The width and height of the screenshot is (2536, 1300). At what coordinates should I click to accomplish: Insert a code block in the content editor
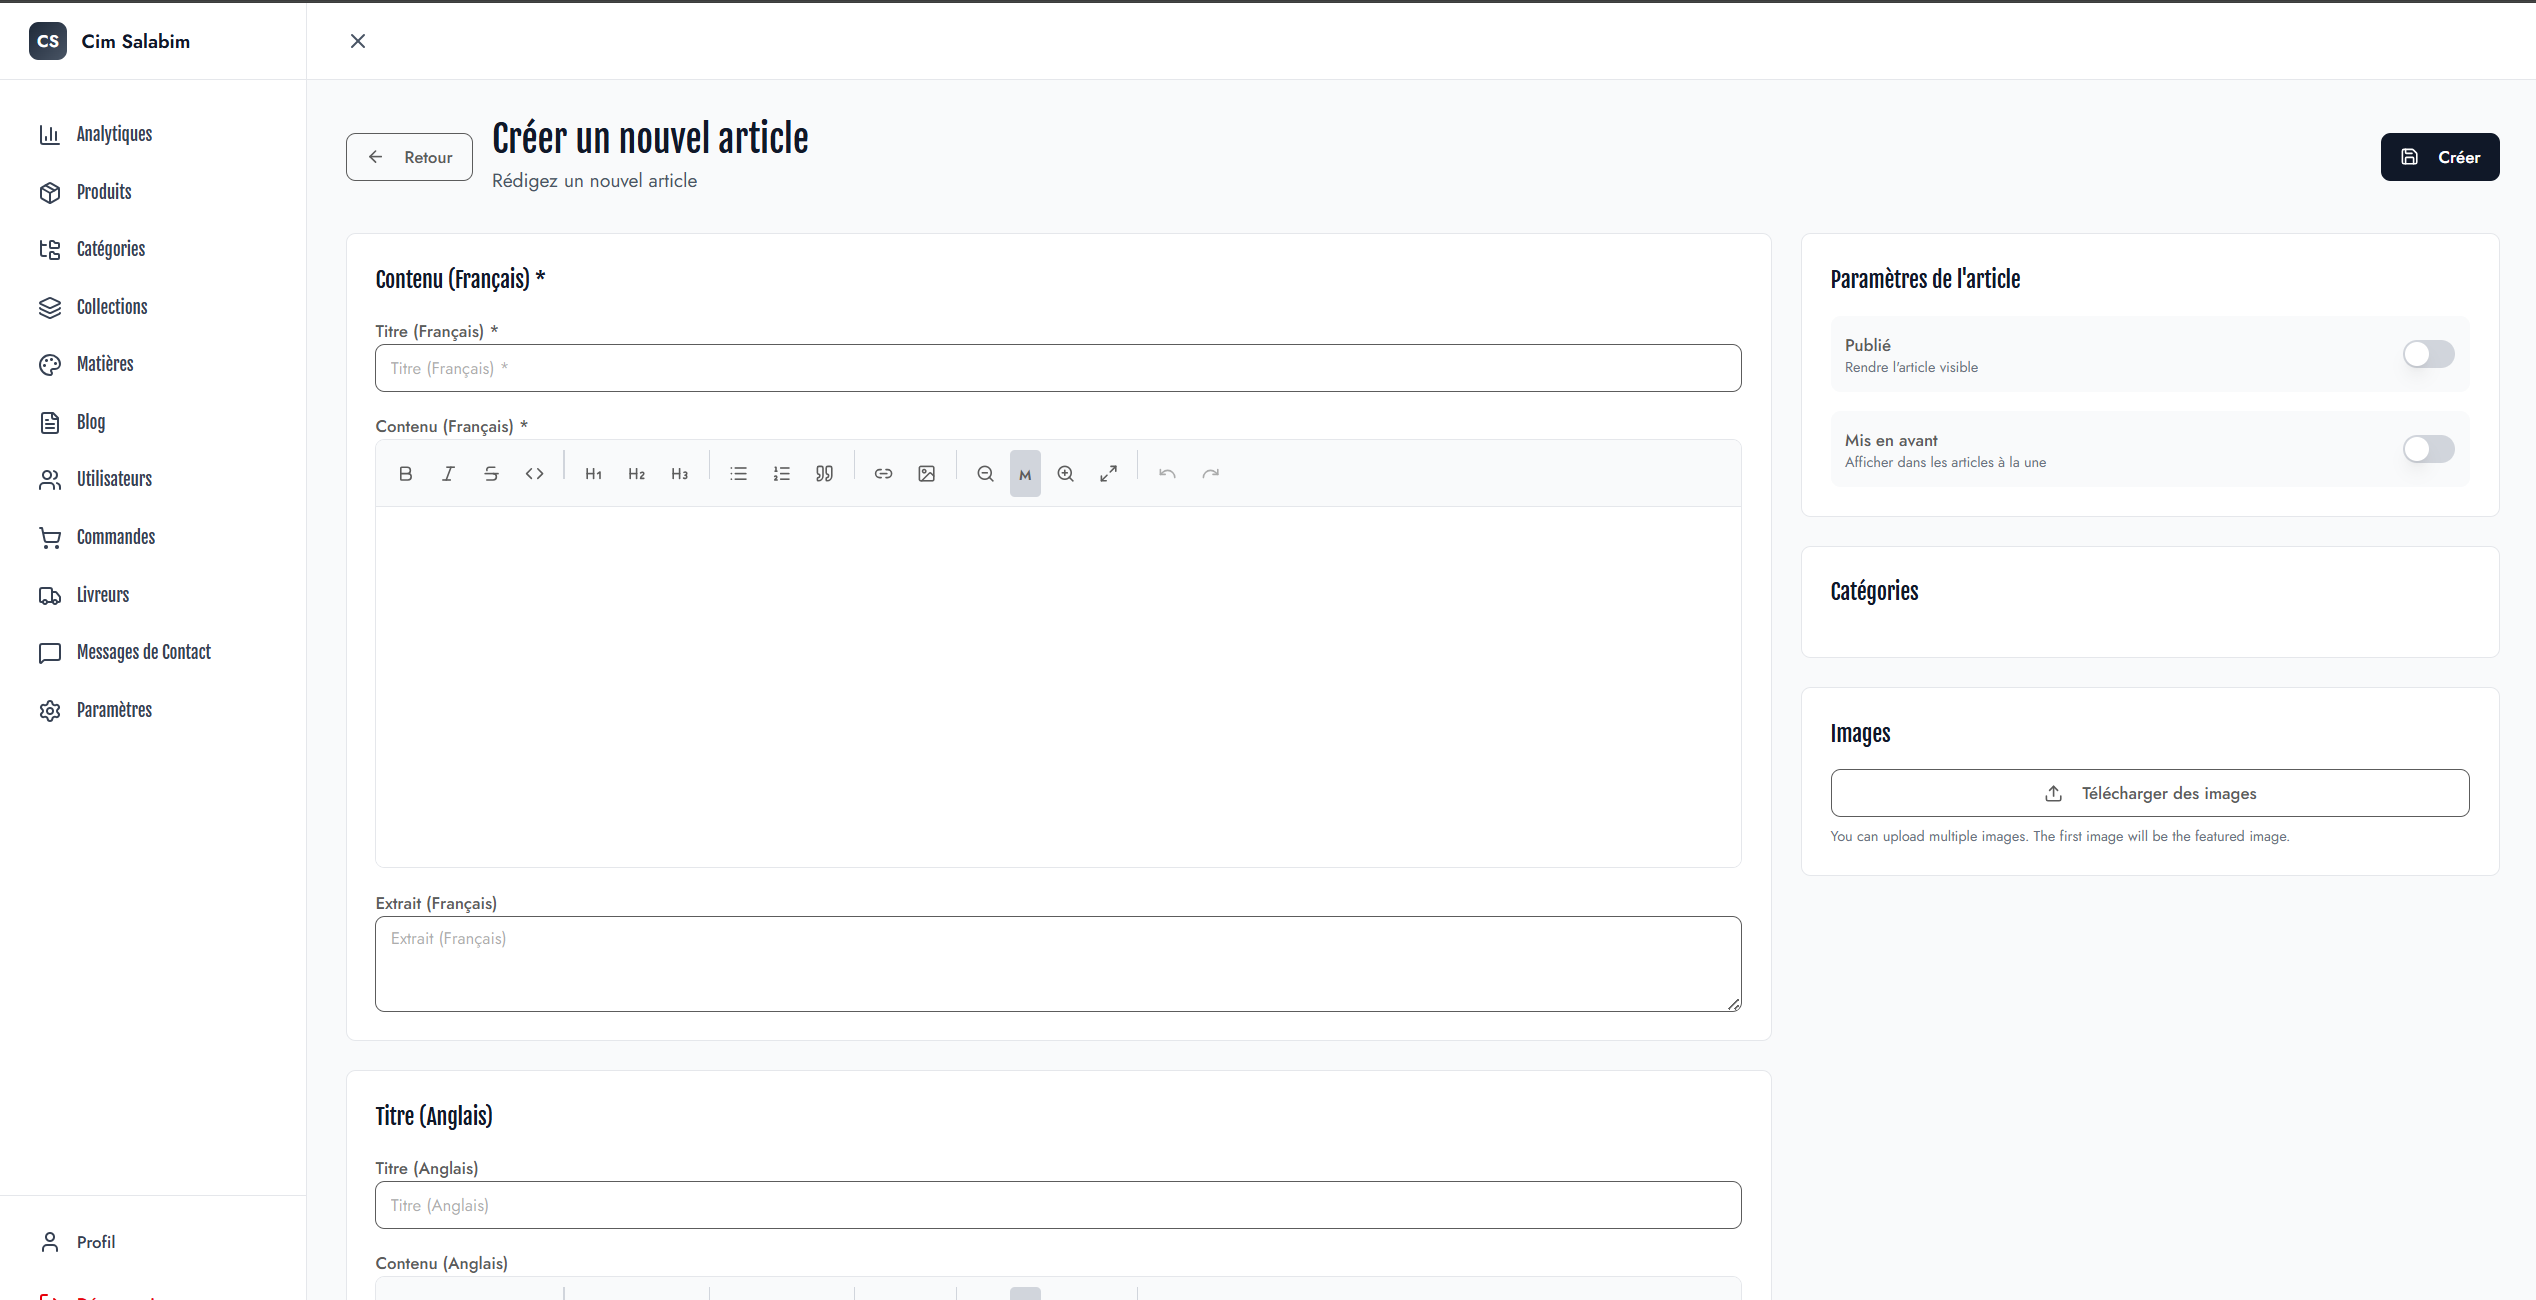(x=534, y=473)
